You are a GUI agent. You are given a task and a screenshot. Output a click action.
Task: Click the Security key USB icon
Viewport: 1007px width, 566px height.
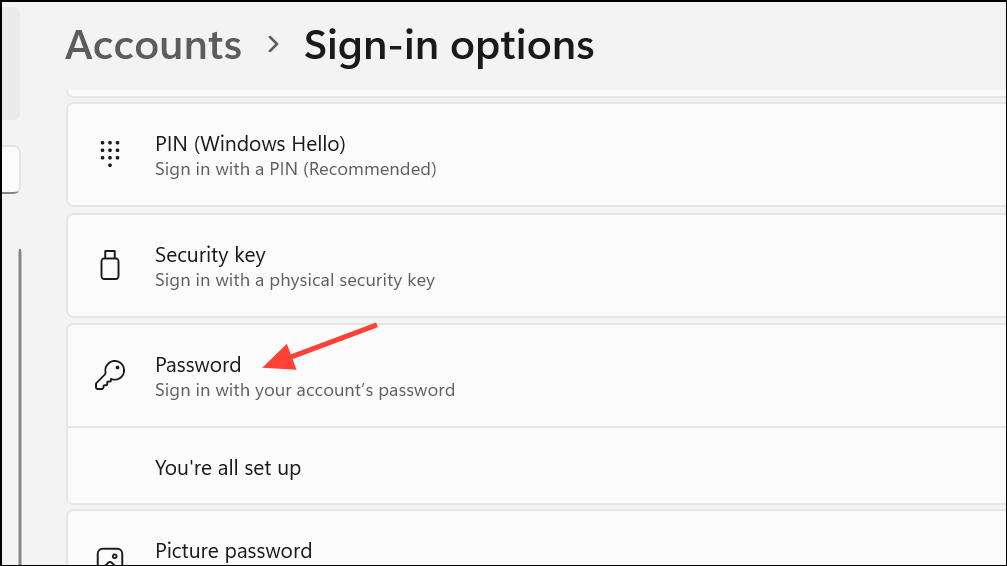(x=110, y=266)
